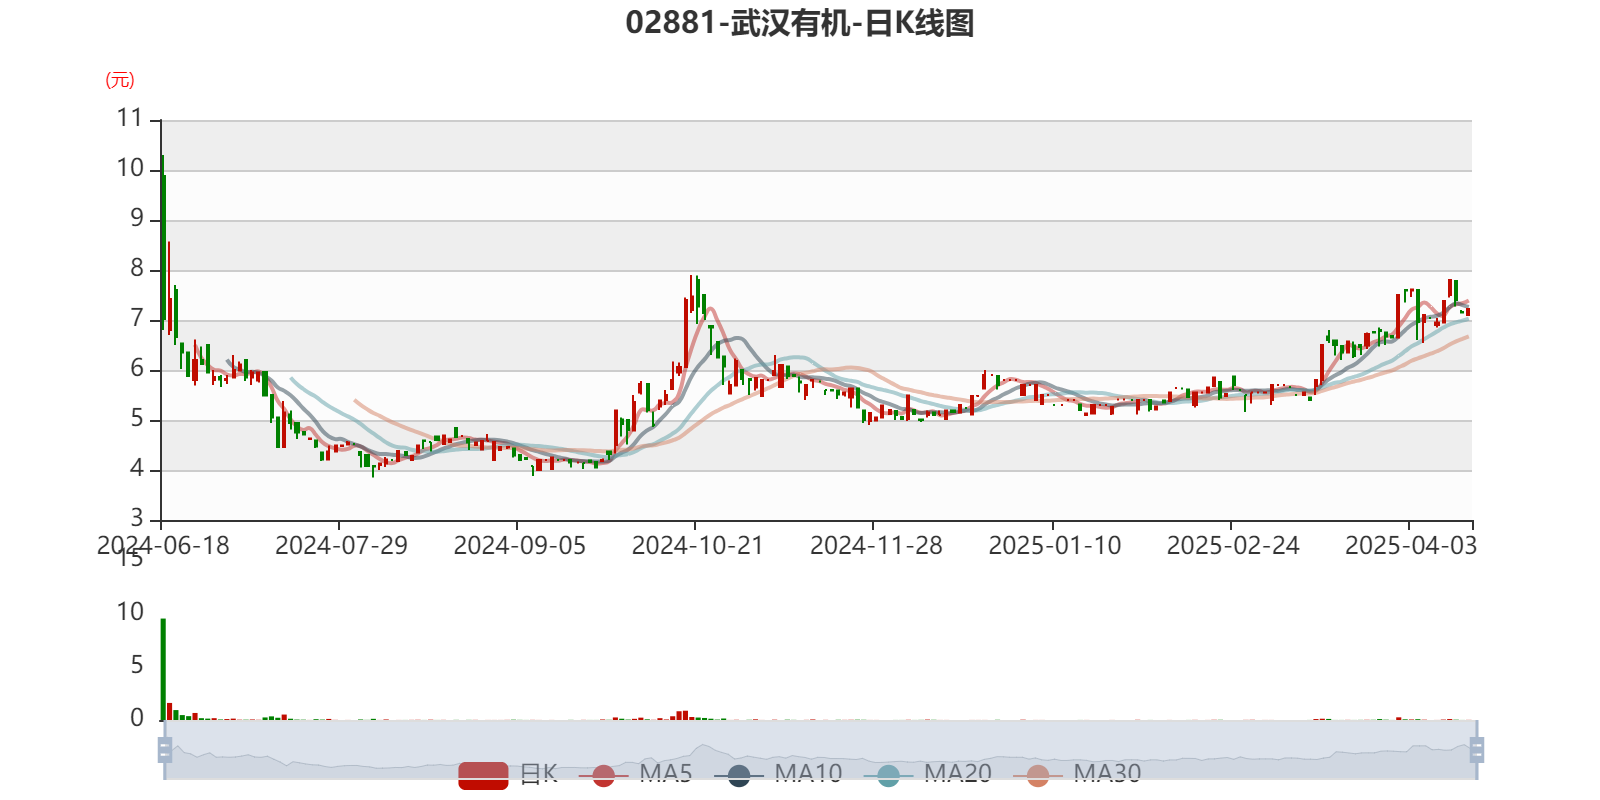
Task: Click the price axis label 6
Action: 137,368
